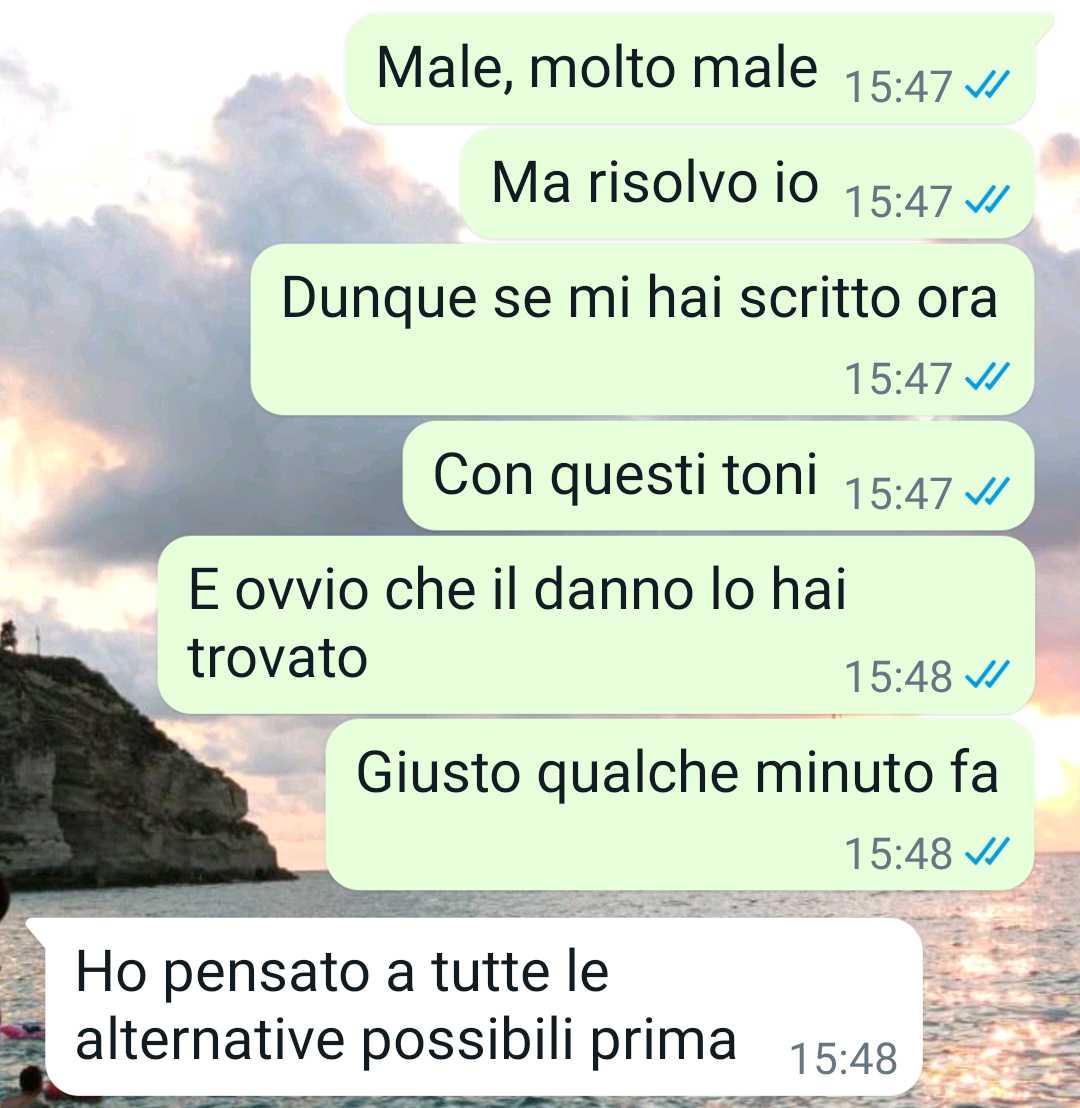Select the 'Dunque se mi hai scritto ora' message

click(x=643, y=329)
